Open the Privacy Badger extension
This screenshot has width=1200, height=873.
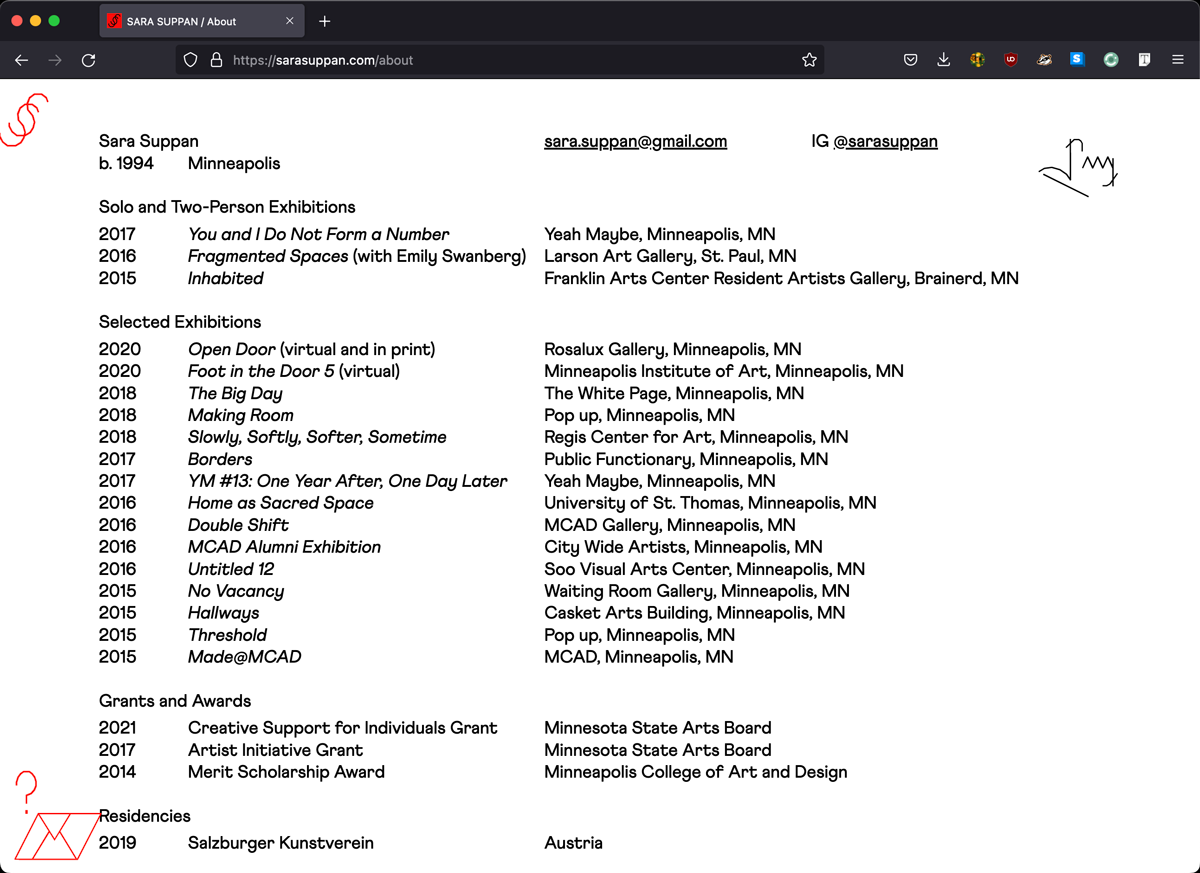(x=1044, y=60)
